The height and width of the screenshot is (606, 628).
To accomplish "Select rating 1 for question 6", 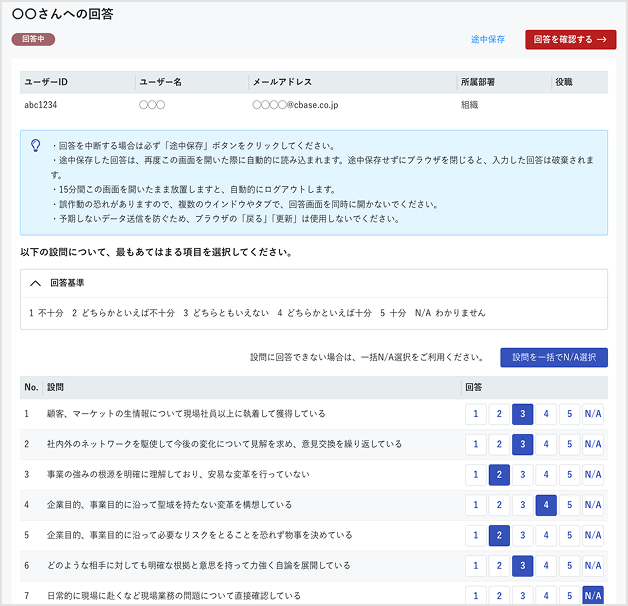I will point(475,566).
